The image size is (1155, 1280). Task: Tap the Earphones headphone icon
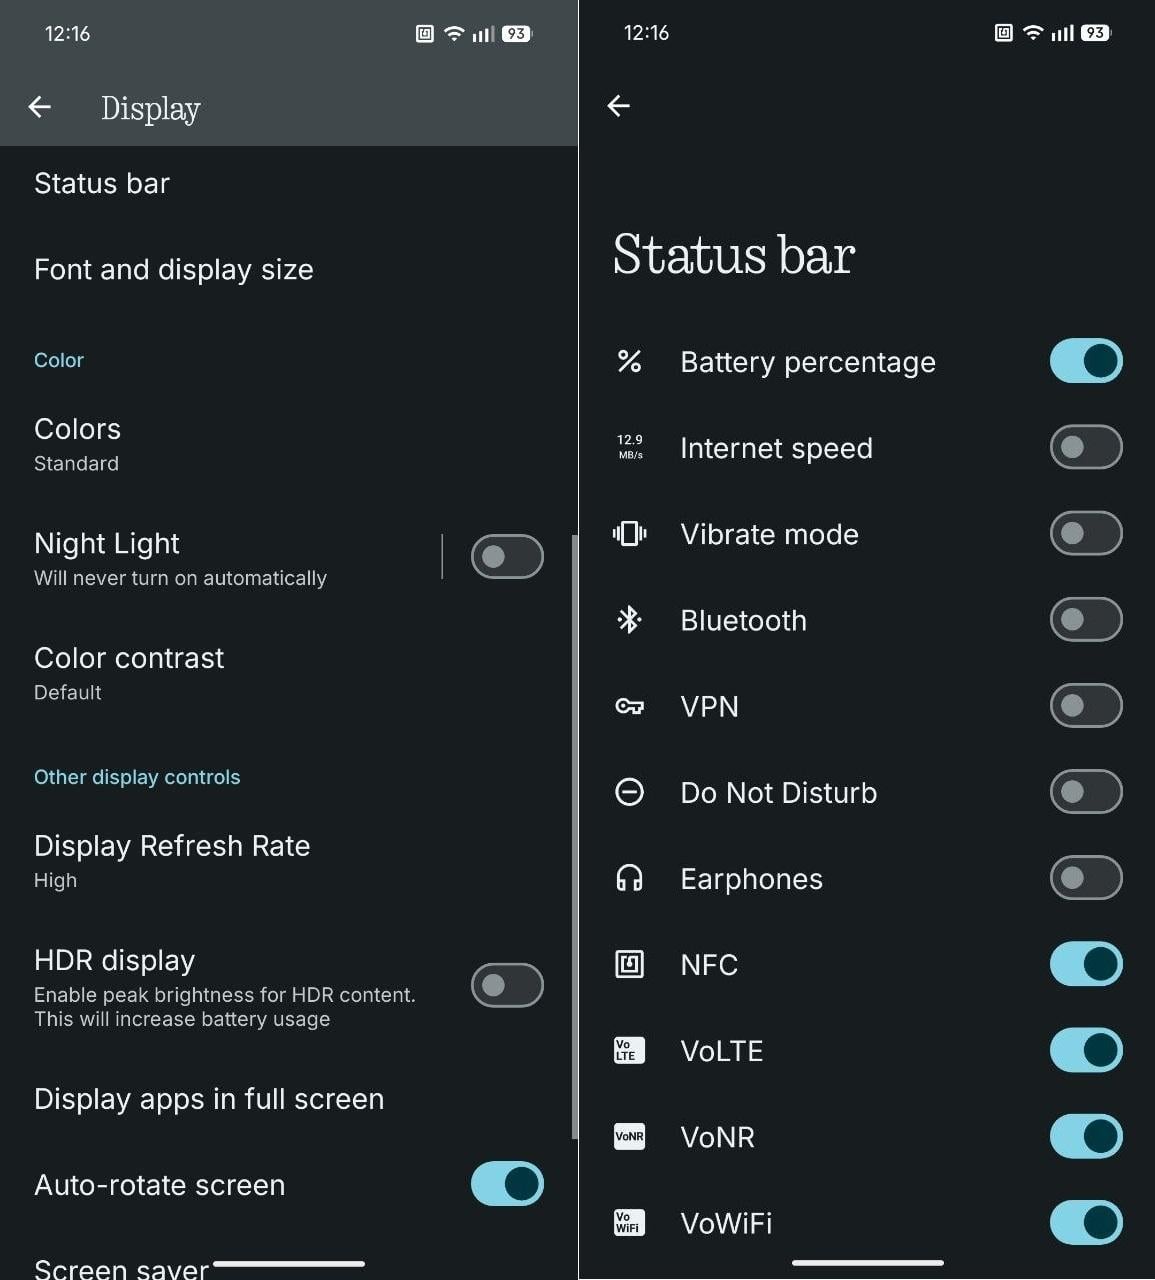(x=629, y=878)
